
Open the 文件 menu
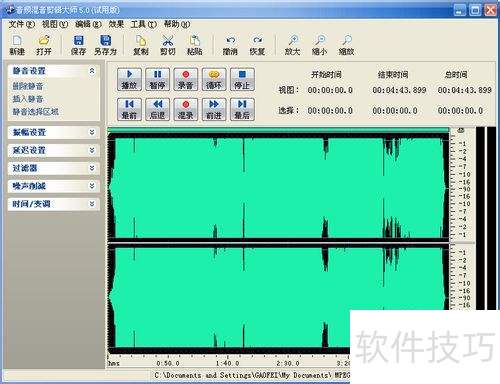[x=21, y=24]
